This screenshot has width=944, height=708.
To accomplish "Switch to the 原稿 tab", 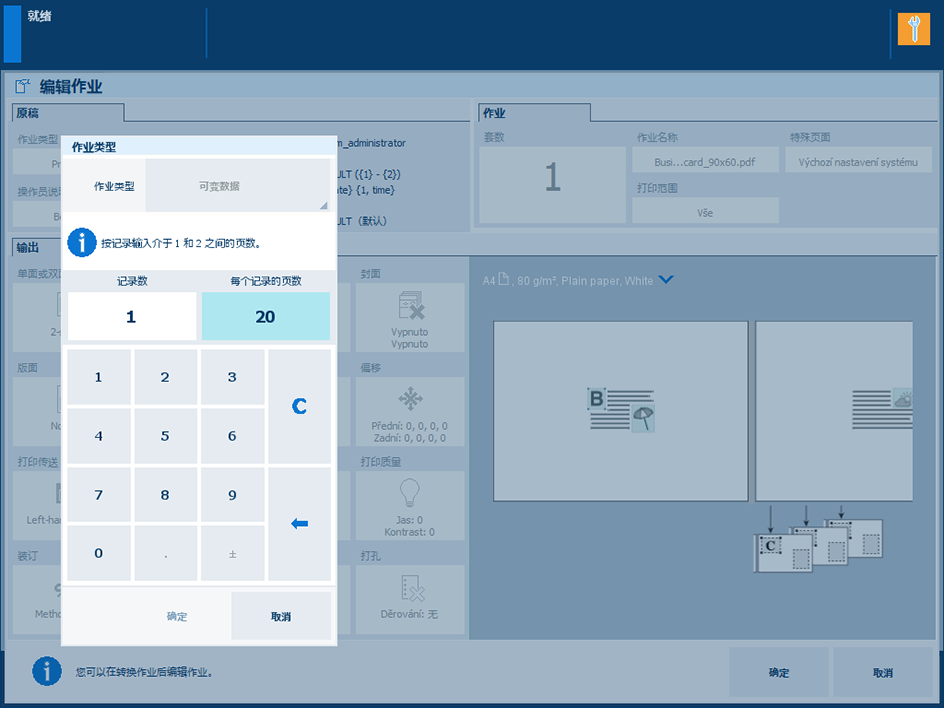I will (68, 113).
